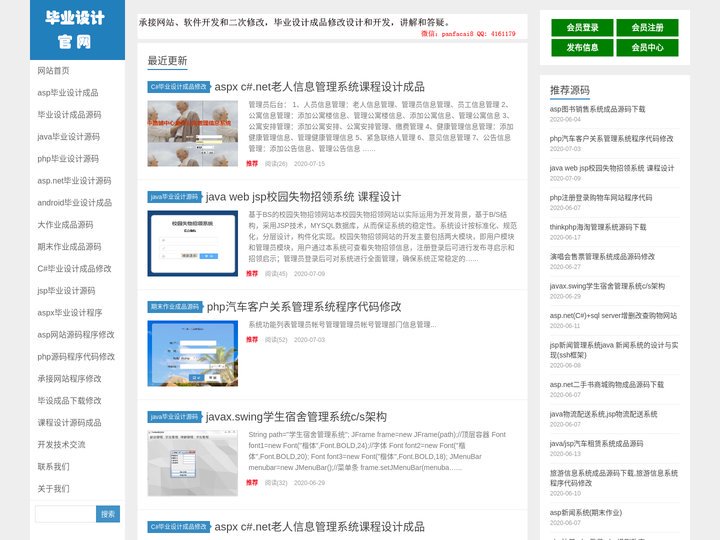Open android毕业设计成品 category
Viewport: 720px width, 540px height.
[74, 203]
